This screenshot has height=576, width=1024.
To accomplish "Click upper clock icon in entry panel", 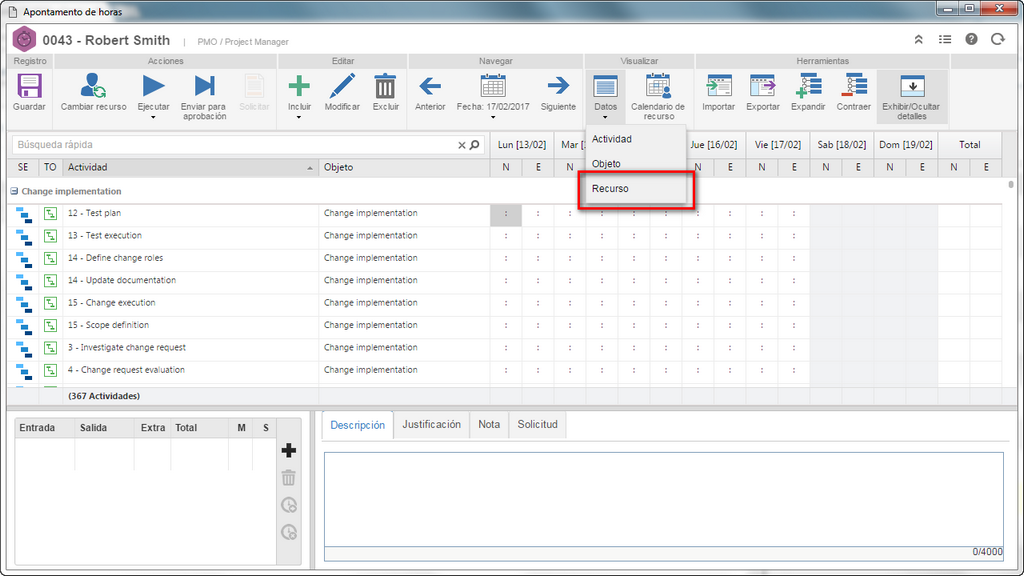I will pos(289,505).
